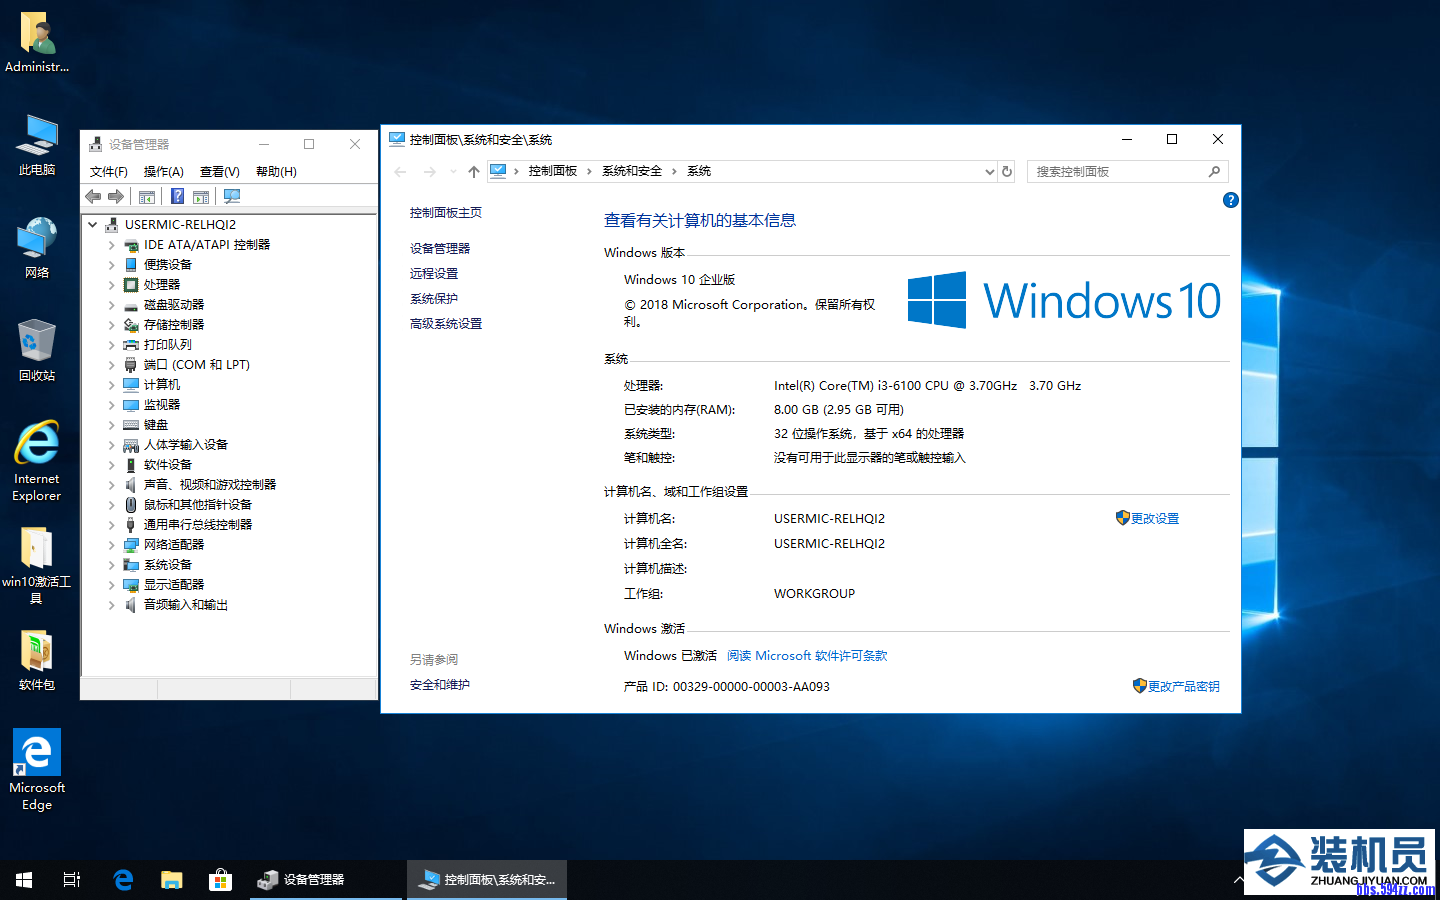Expand the 显示适配器 (display adapters) node
This screenshot has width=1440, height=900.
pyautogui.click(x=111, y=585)
